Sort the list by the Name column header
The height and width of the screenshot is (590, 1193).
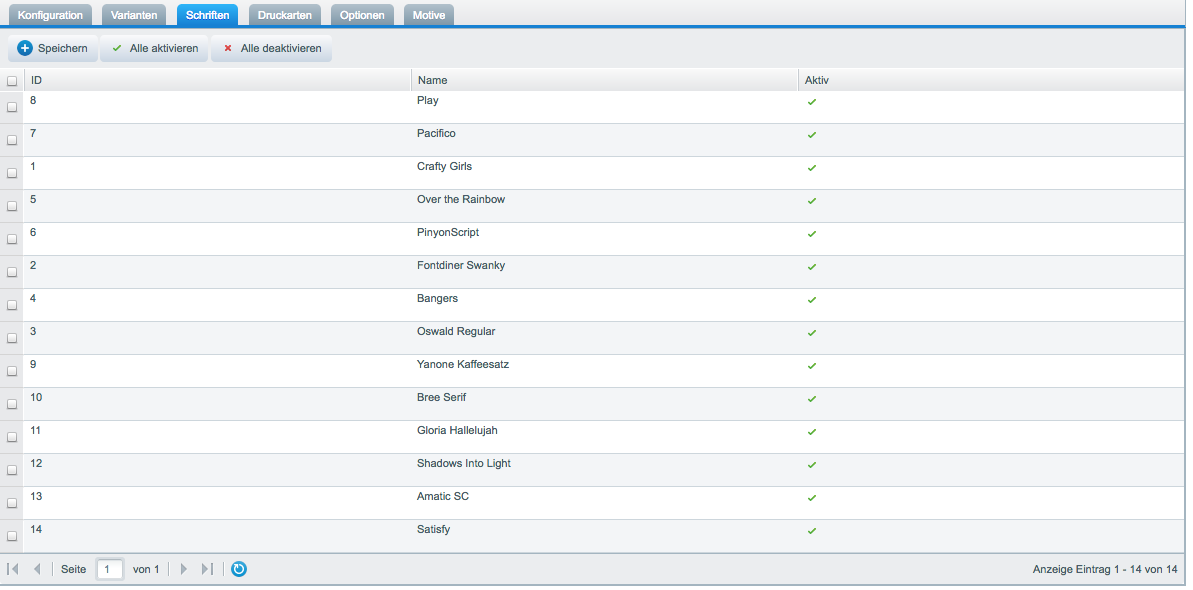(x=603, y=80)
